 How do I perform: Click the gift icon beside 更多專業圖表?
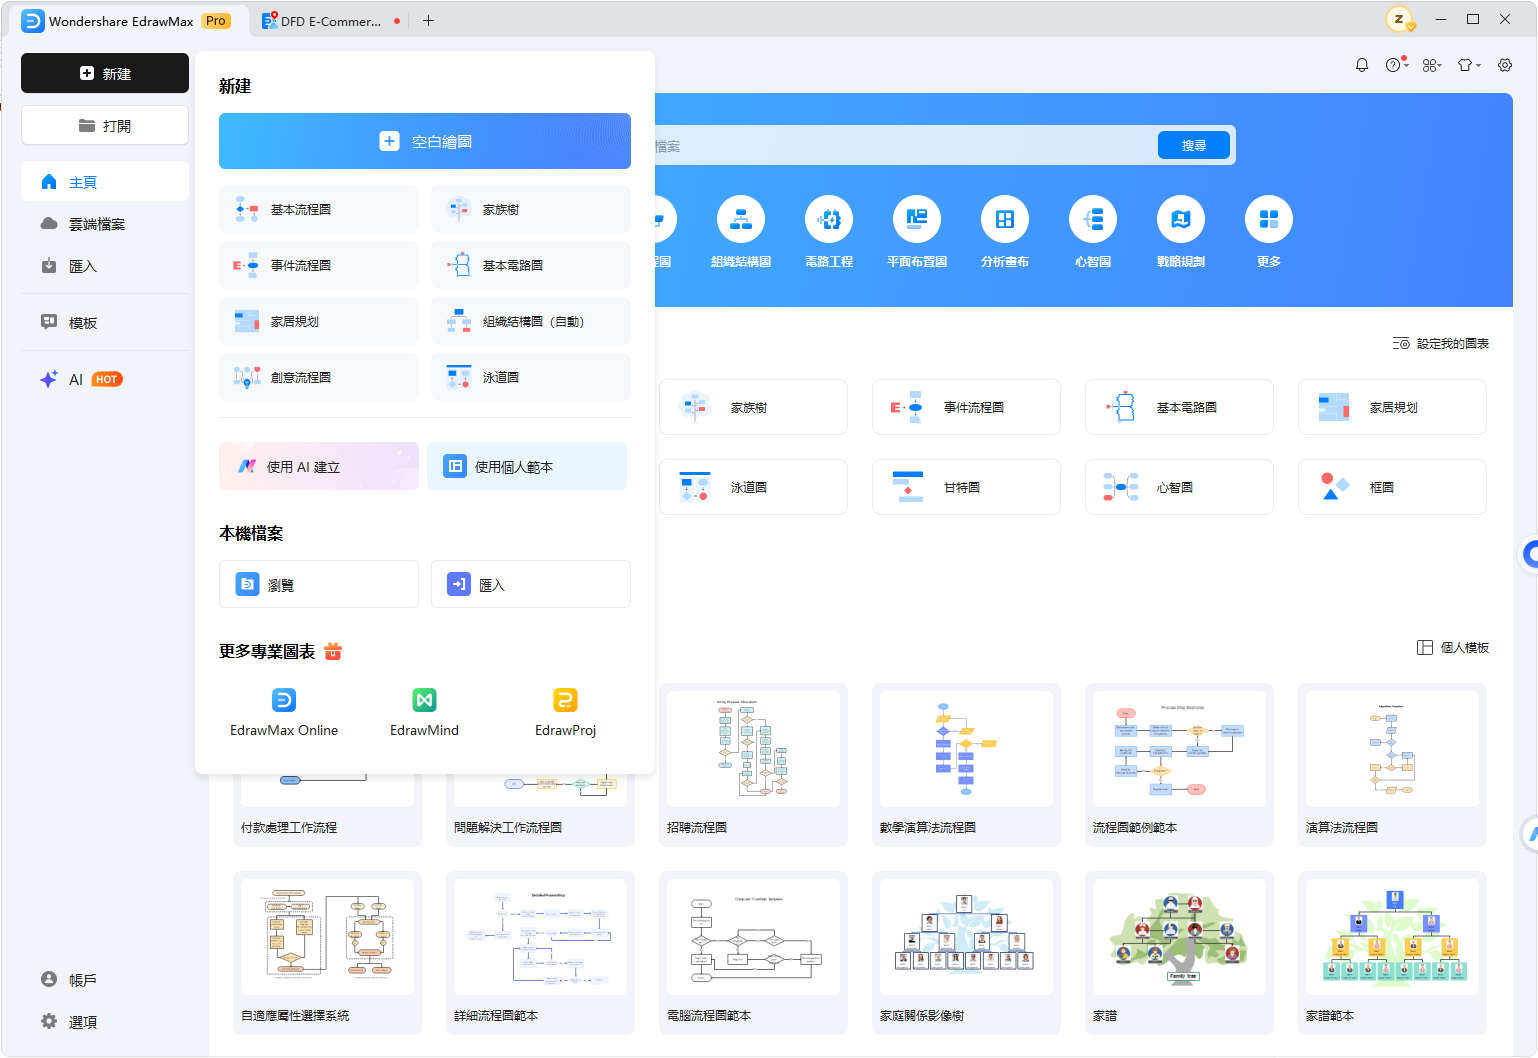pos(333,651)
